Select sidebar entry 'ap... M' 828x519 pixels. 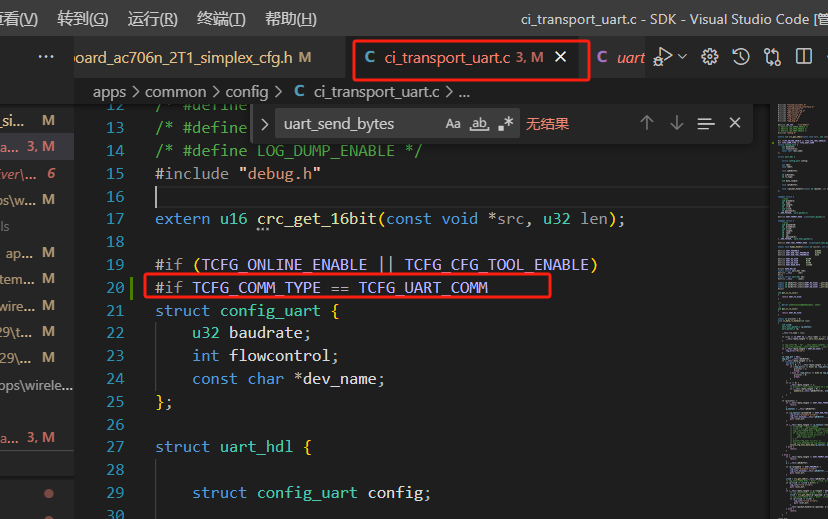[37, 253]
